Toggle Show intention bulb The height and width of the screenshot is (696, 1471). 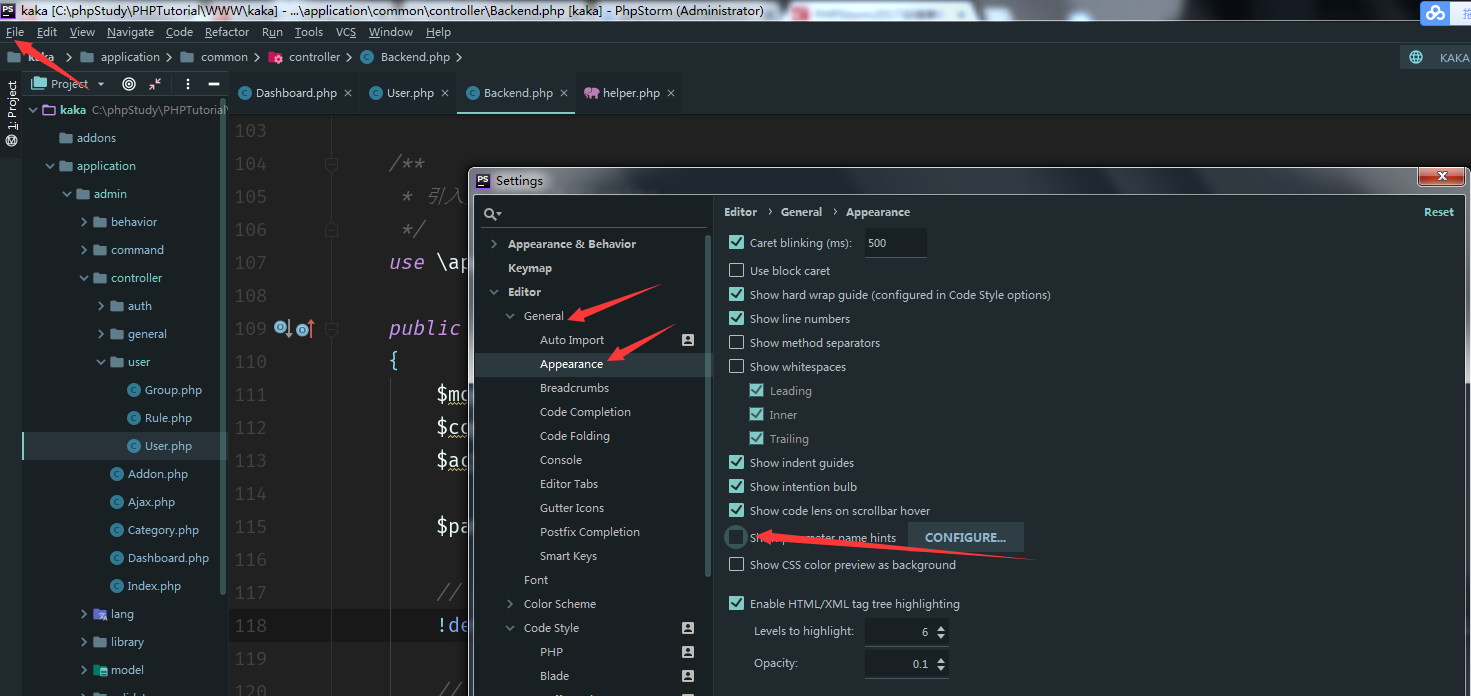coord(737,486)
